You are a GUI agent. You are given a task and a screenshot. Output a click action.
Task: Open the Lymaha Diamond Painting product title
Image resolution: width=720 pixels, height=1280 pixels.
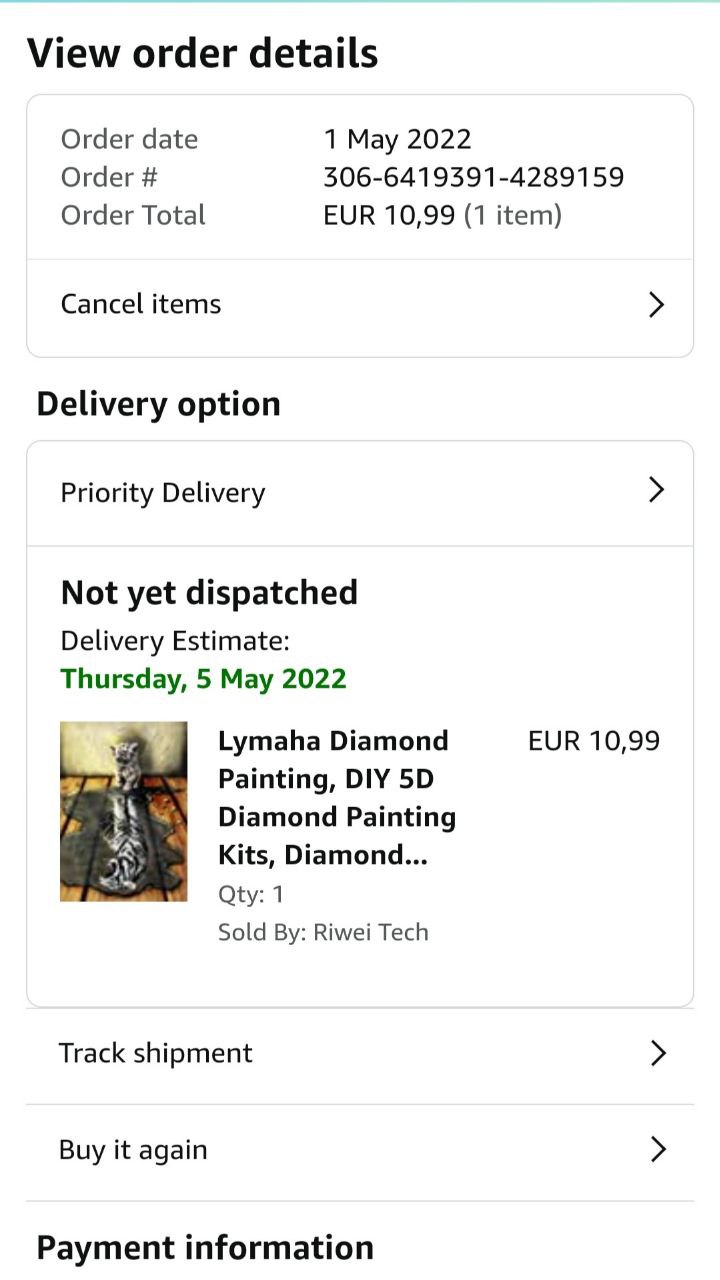point(334,798)
